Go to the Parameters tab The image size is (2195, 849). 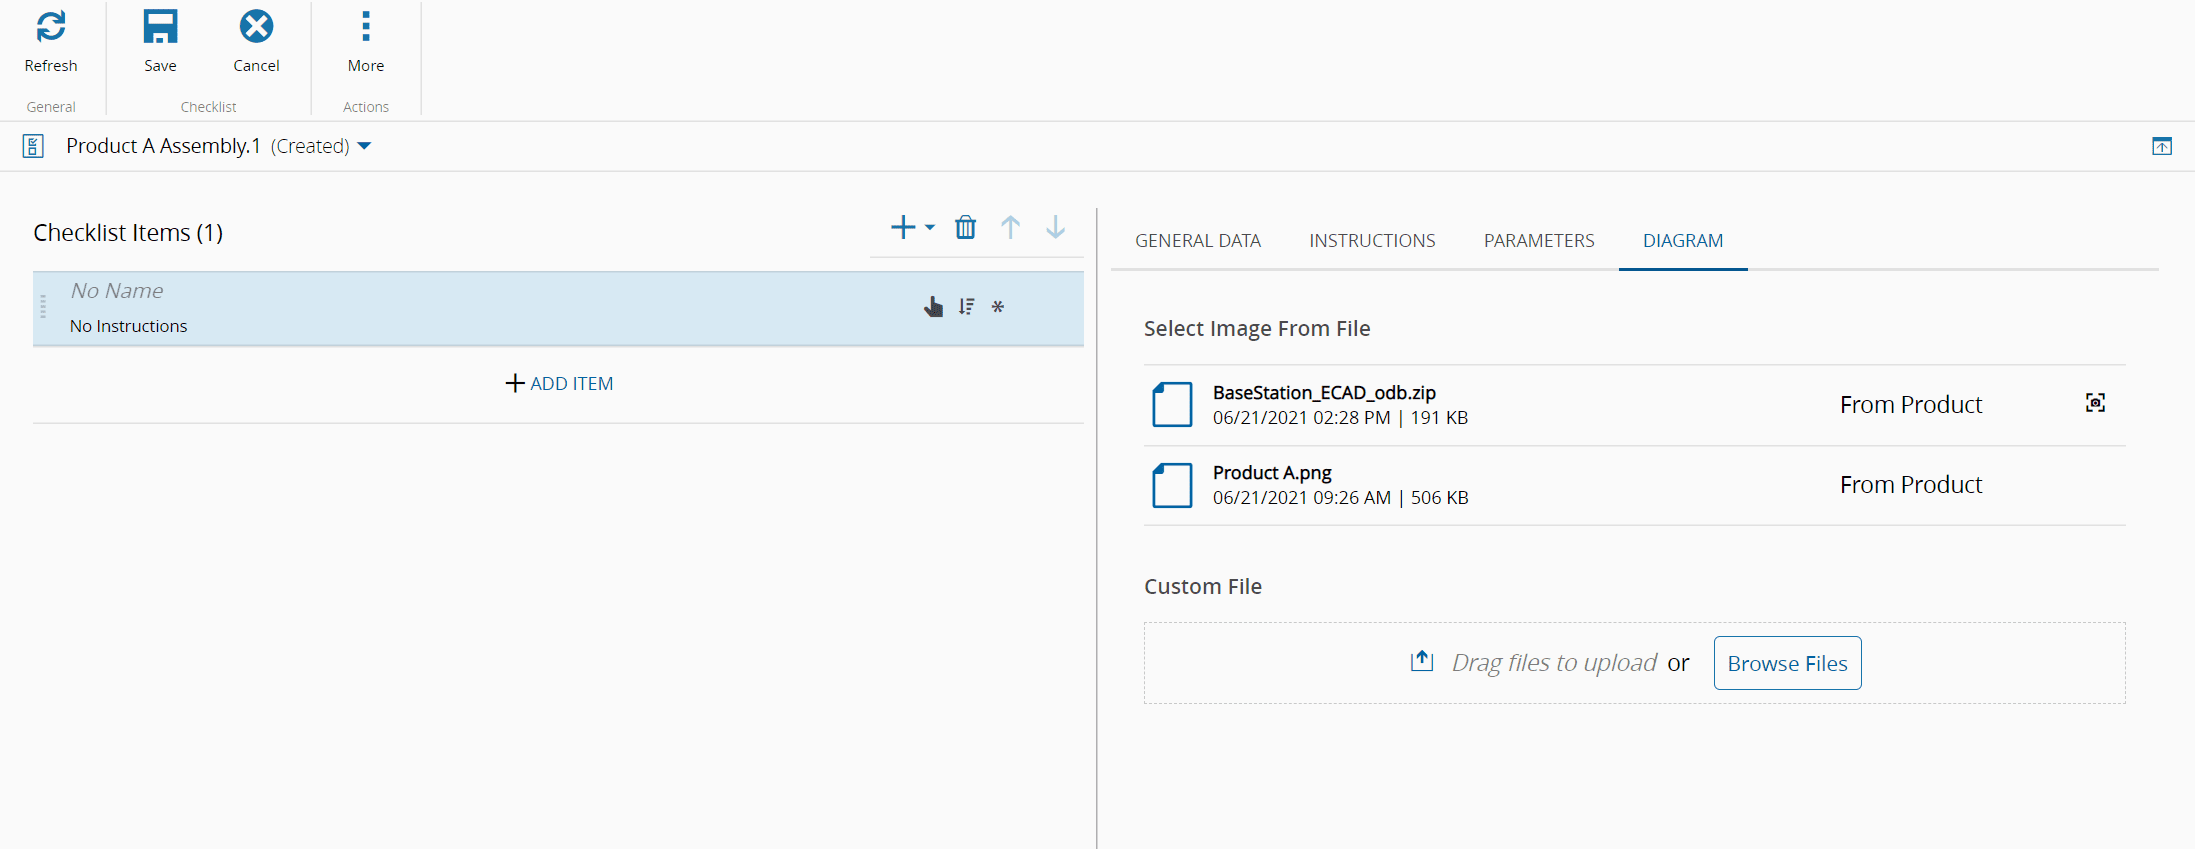(1538, 241)
